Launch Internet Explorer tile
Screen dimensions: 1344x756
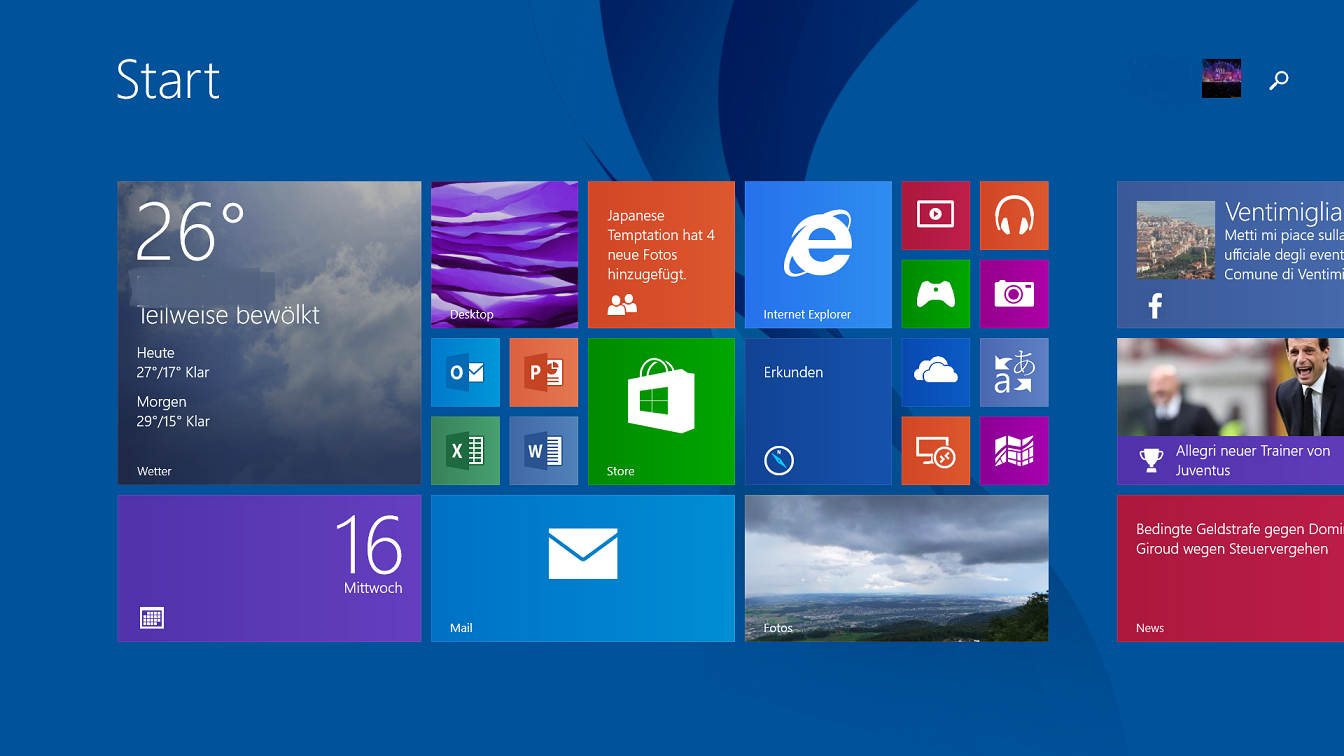[x=818, y=254]
